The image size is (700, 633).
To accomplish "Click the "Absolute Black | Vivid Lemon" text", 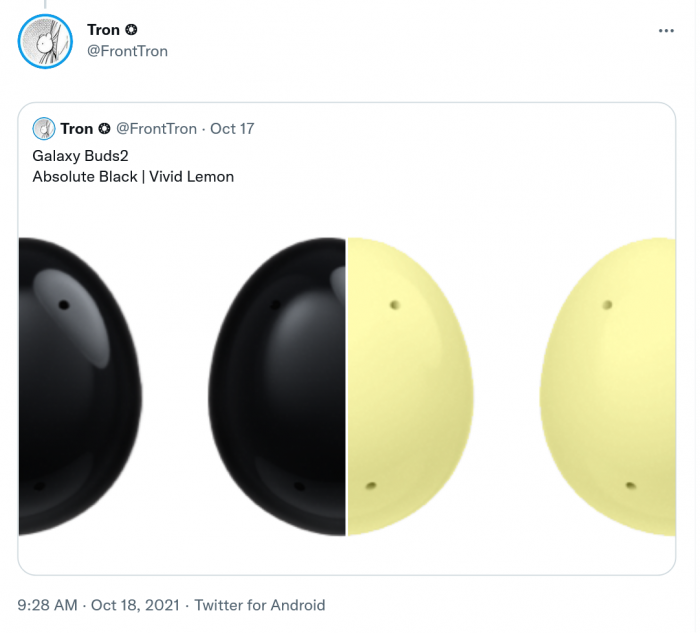I will coord(133,177).
